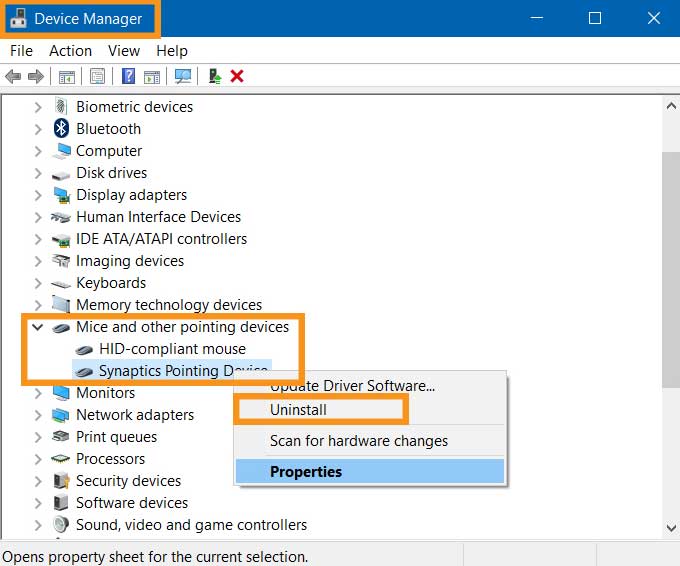
Task: Click the Update driver software toolbar icon
Action: click(x=215, y=76)
